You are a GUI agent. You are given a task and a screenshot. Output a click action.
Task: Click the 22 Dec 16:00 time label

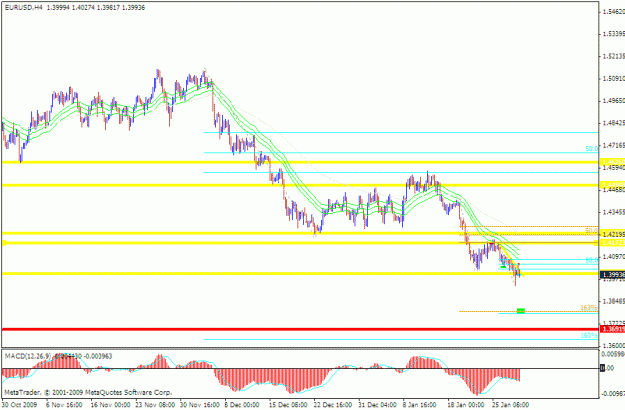[x=334, y=404]
